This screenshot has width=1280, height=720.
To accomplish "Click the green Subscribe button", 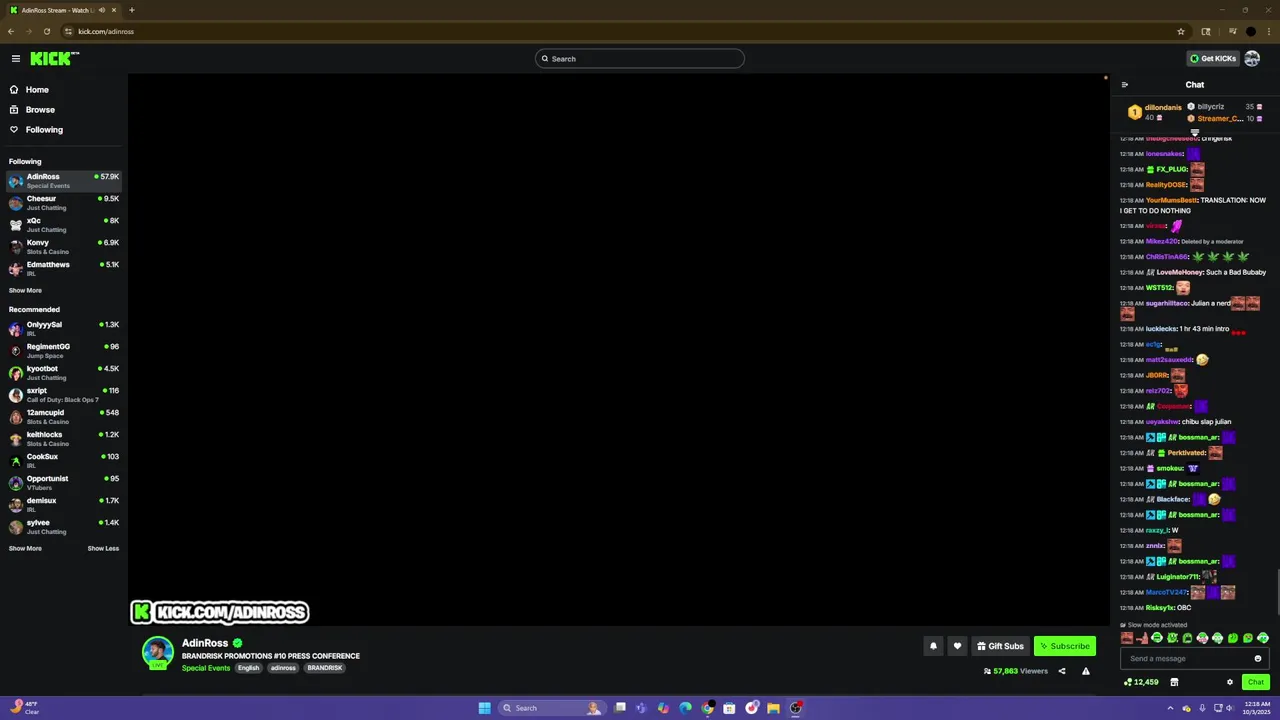I will coord(1065,646).
